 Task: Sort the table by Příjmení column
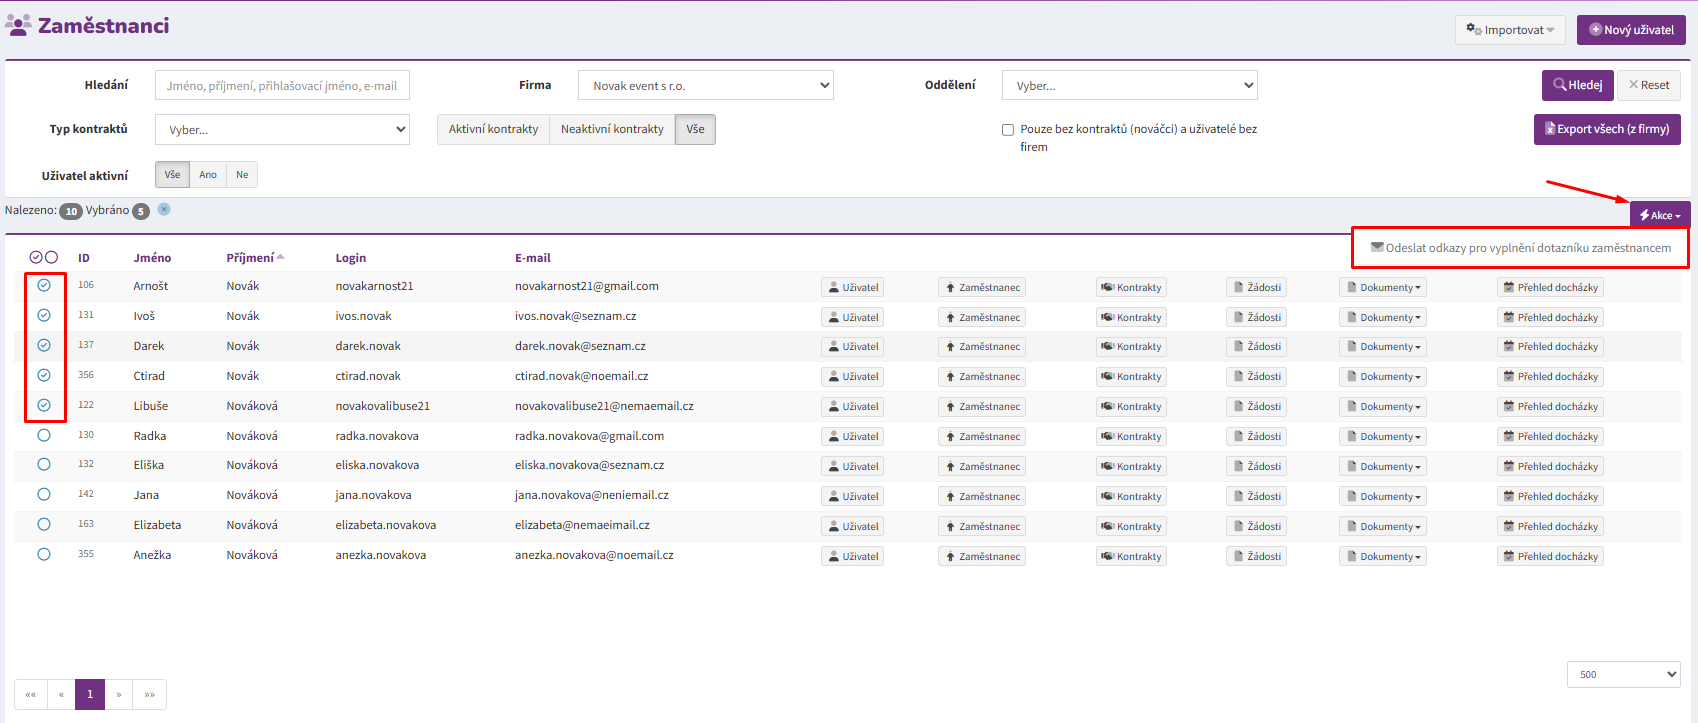[250, 258]
